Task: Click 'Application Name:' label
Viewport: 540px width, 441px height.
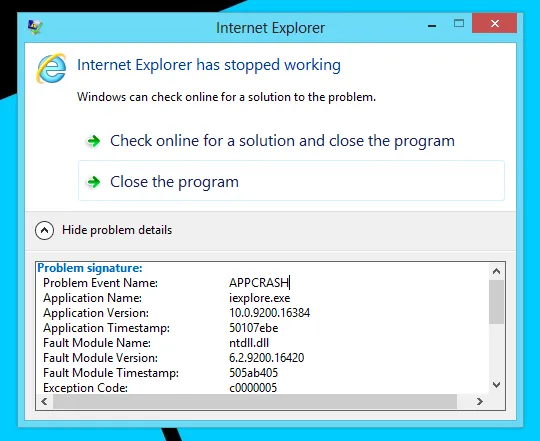Action: click(93, 298)
